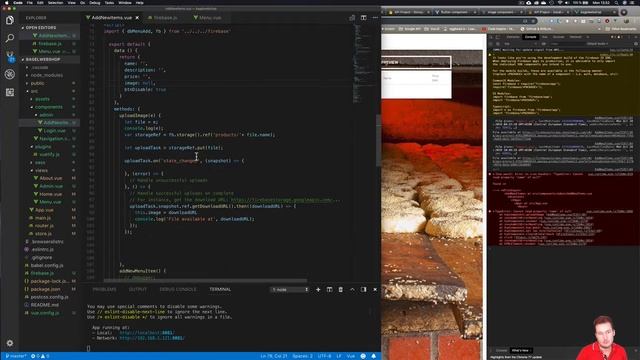Click the feedback smiley in status bar
The image size is (640, 360).
[363, 356]
